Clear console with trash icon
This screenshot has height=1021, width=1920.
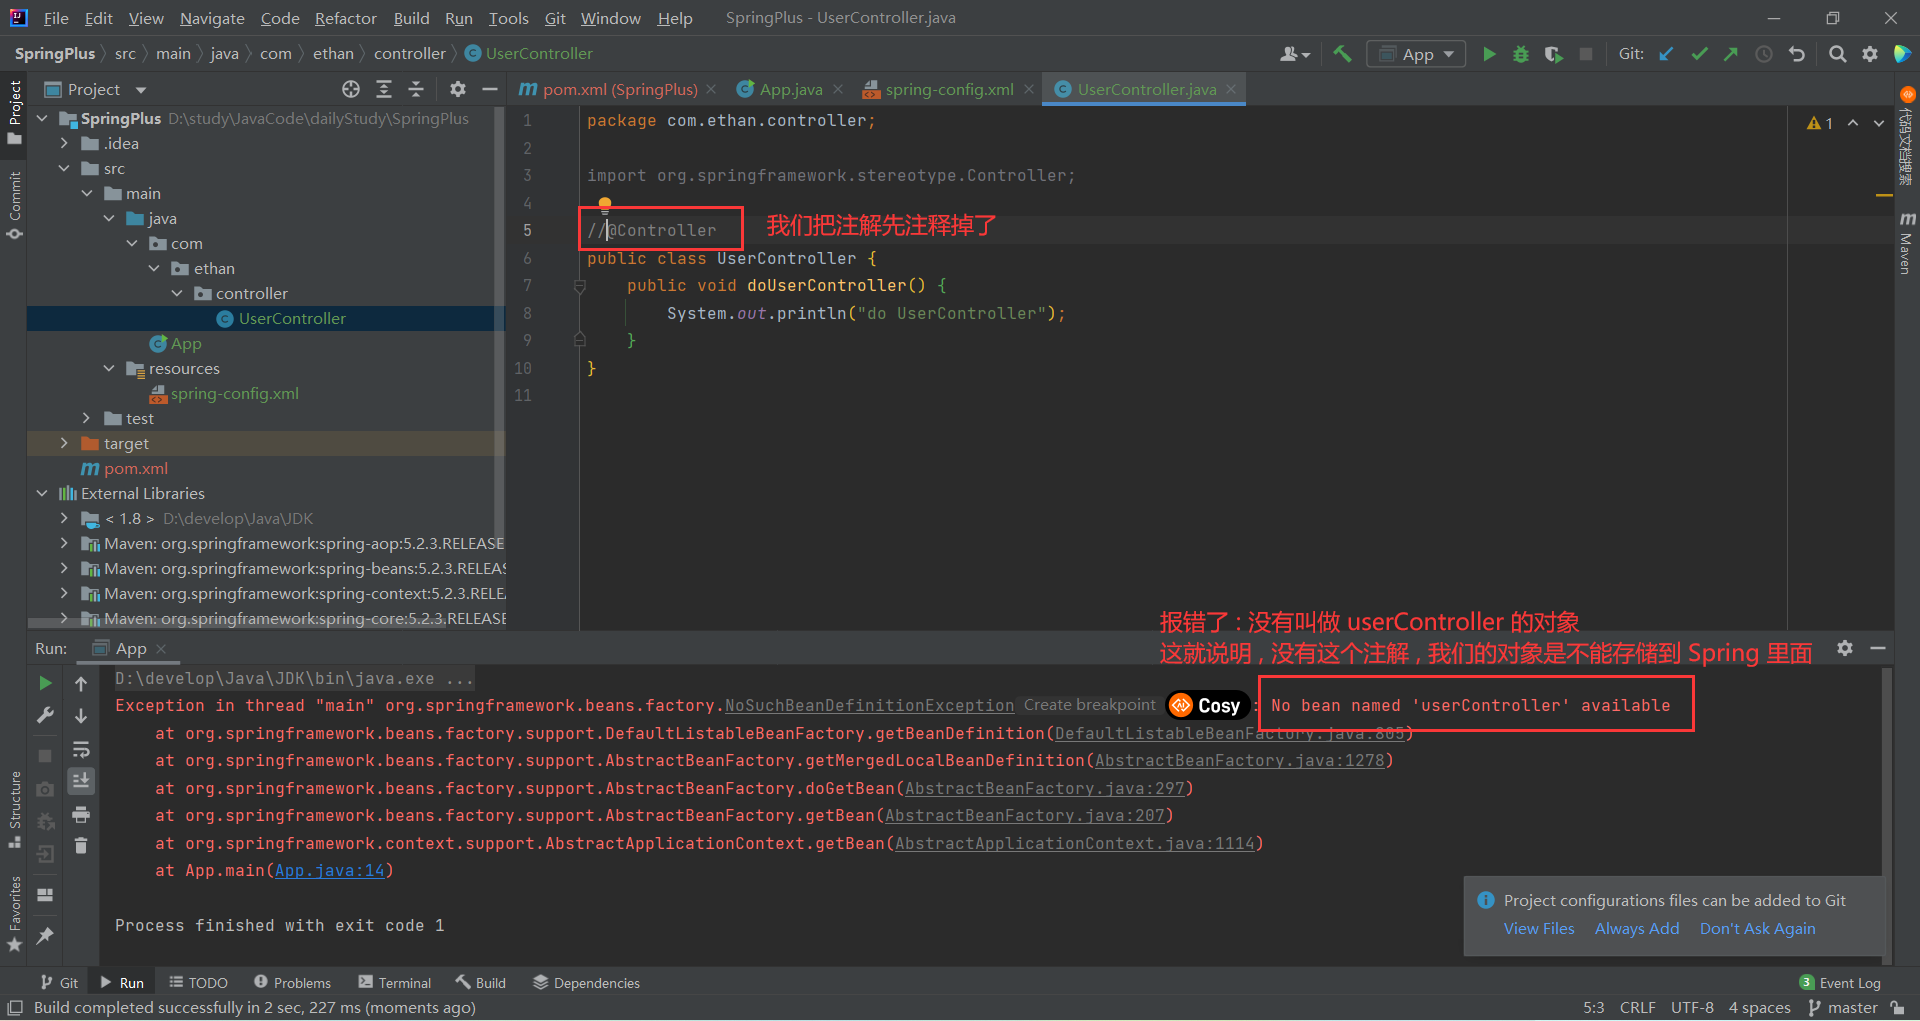(x=81, y=846)
